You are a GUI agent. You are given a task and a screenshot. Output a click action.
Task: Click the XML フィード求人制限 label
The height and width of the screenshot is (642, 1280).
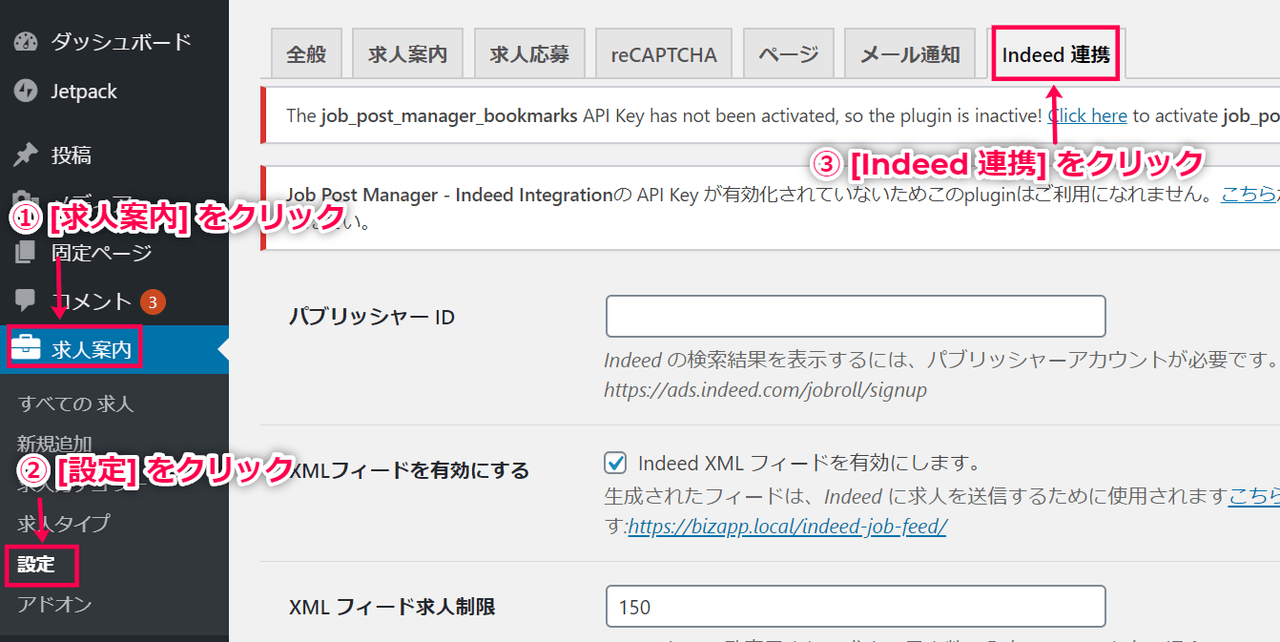(x=392, y=606)
